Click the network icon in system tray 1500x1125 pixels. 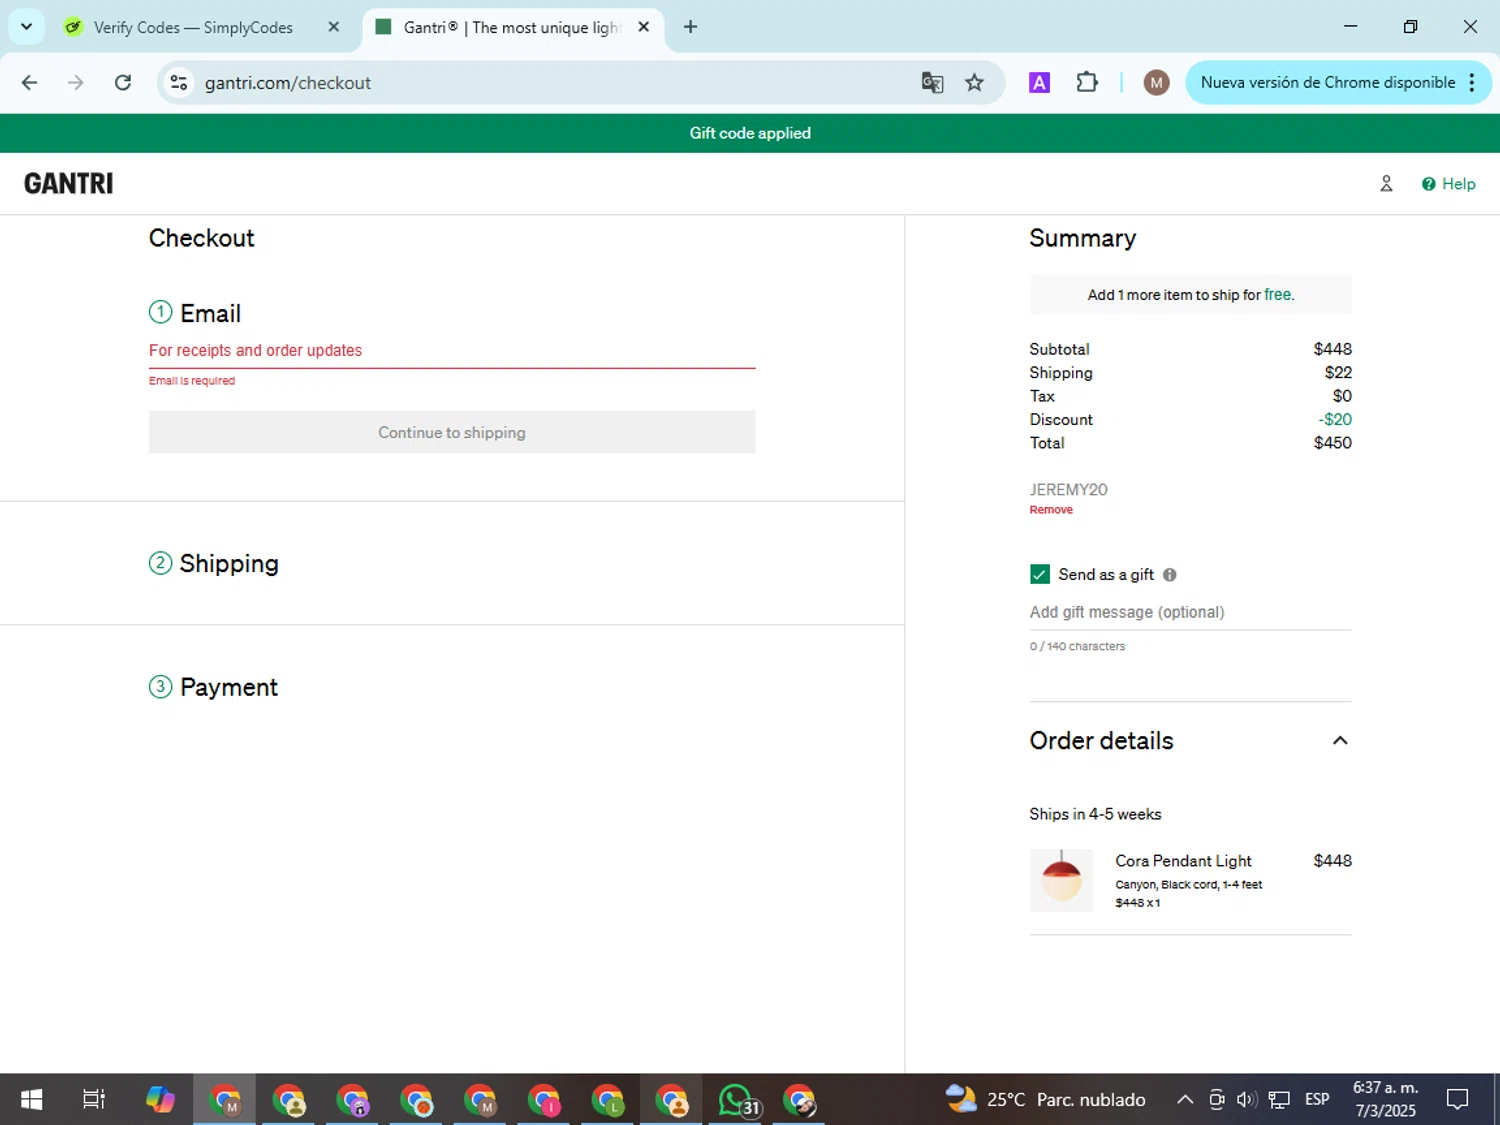1279,1100
